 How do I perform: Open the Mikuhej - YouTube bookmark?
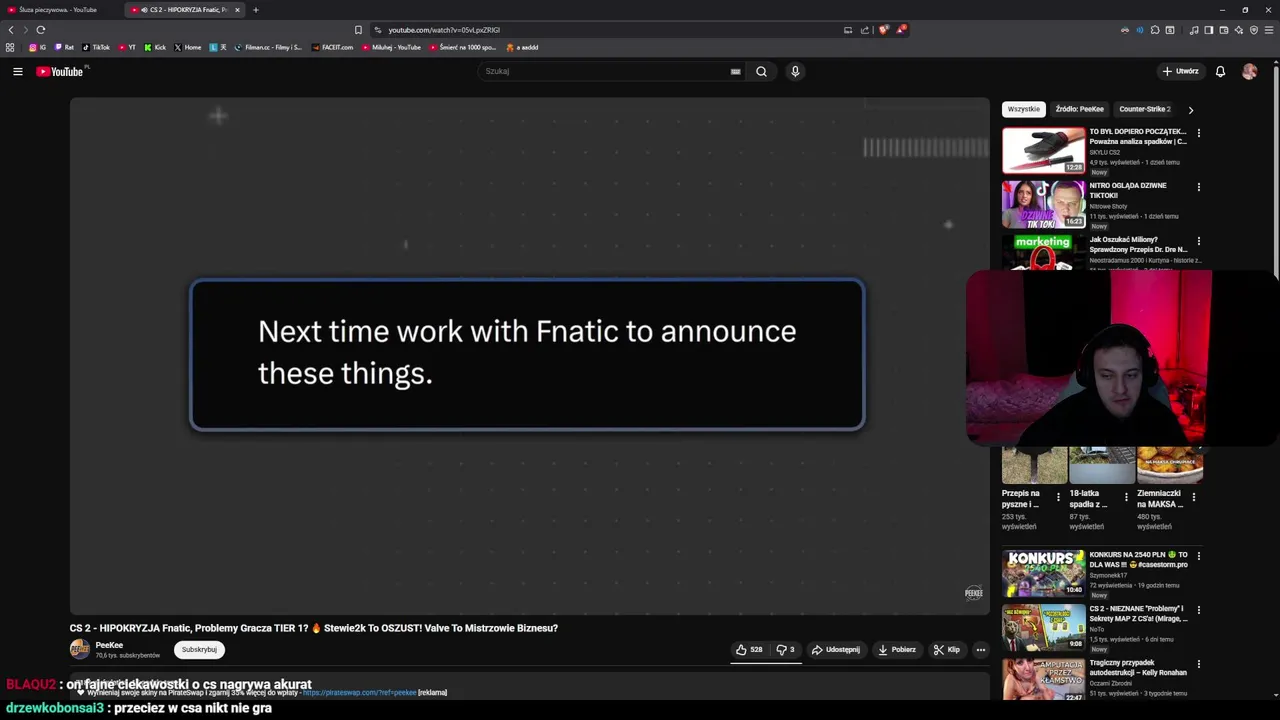pyautogui.click(x=392, y=47)
